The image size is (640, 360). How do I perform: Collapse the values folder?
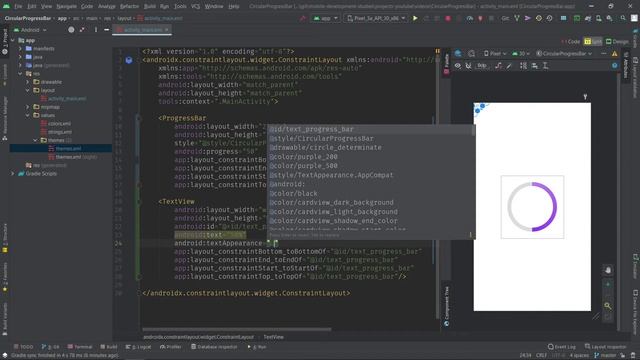pyautogui.click(x=28, y=116)
